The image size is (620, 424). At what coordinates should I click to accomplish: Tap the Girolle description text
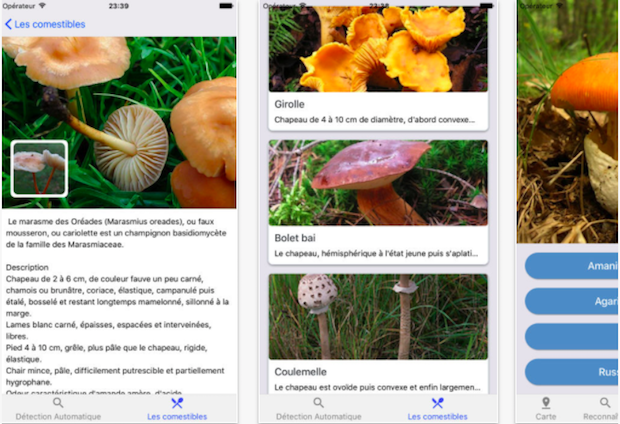coord(378,121)
